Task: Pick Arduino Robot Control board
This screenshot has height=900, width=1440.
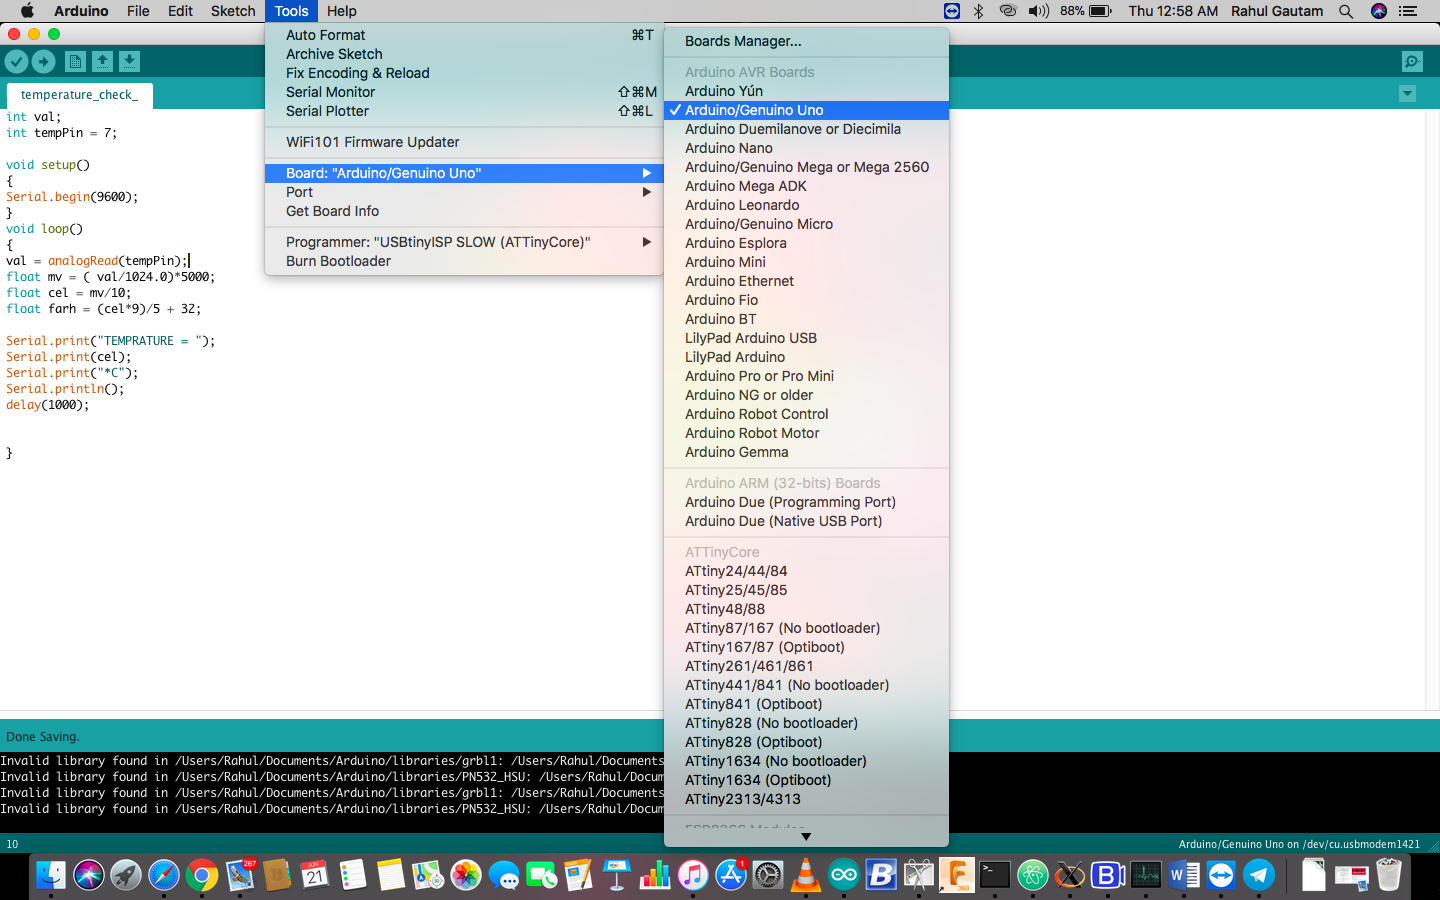Action: tap(806, 414)
